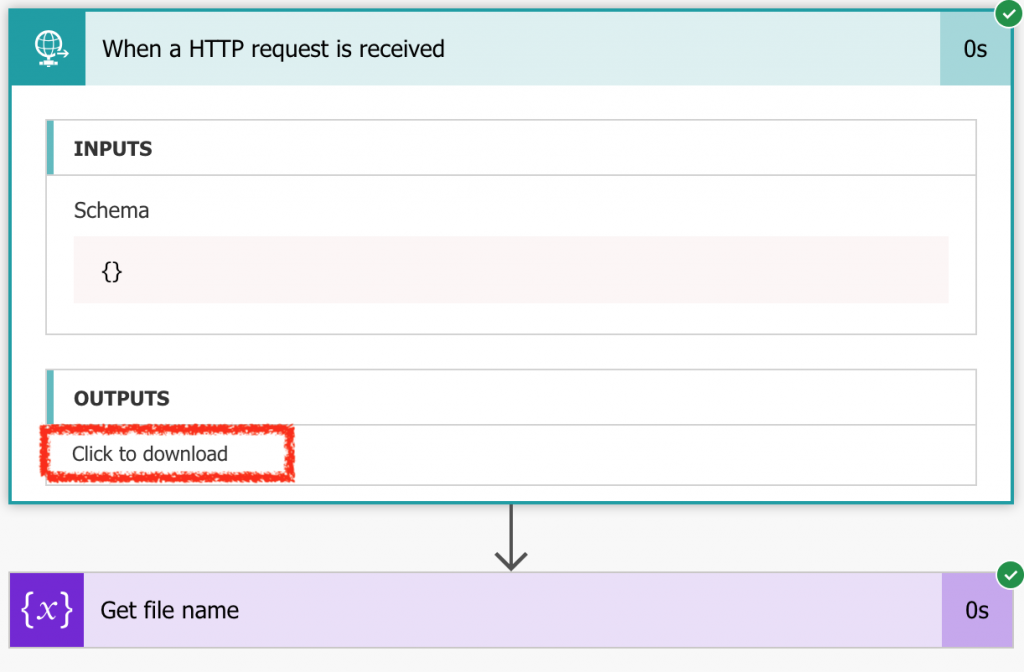Click the 'Click to download' outputs link

tap(150, 454)
